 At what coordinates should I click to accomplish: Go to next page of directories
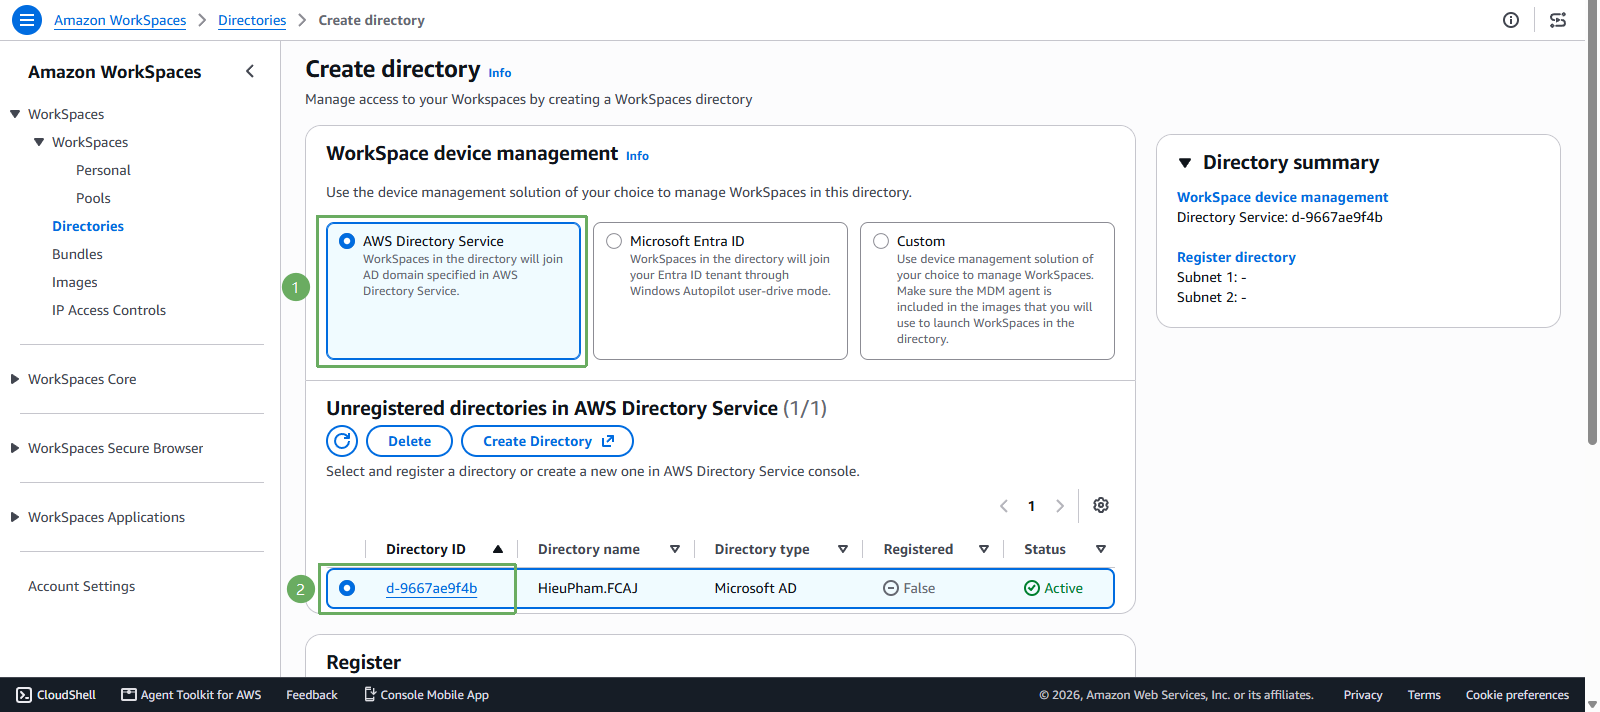click(1060, 506)
